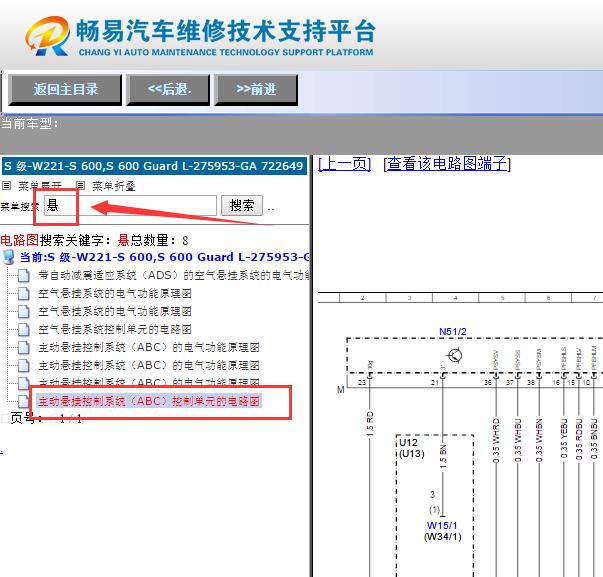Click the 1.5 BN wire label

click(x=443, y=456)
